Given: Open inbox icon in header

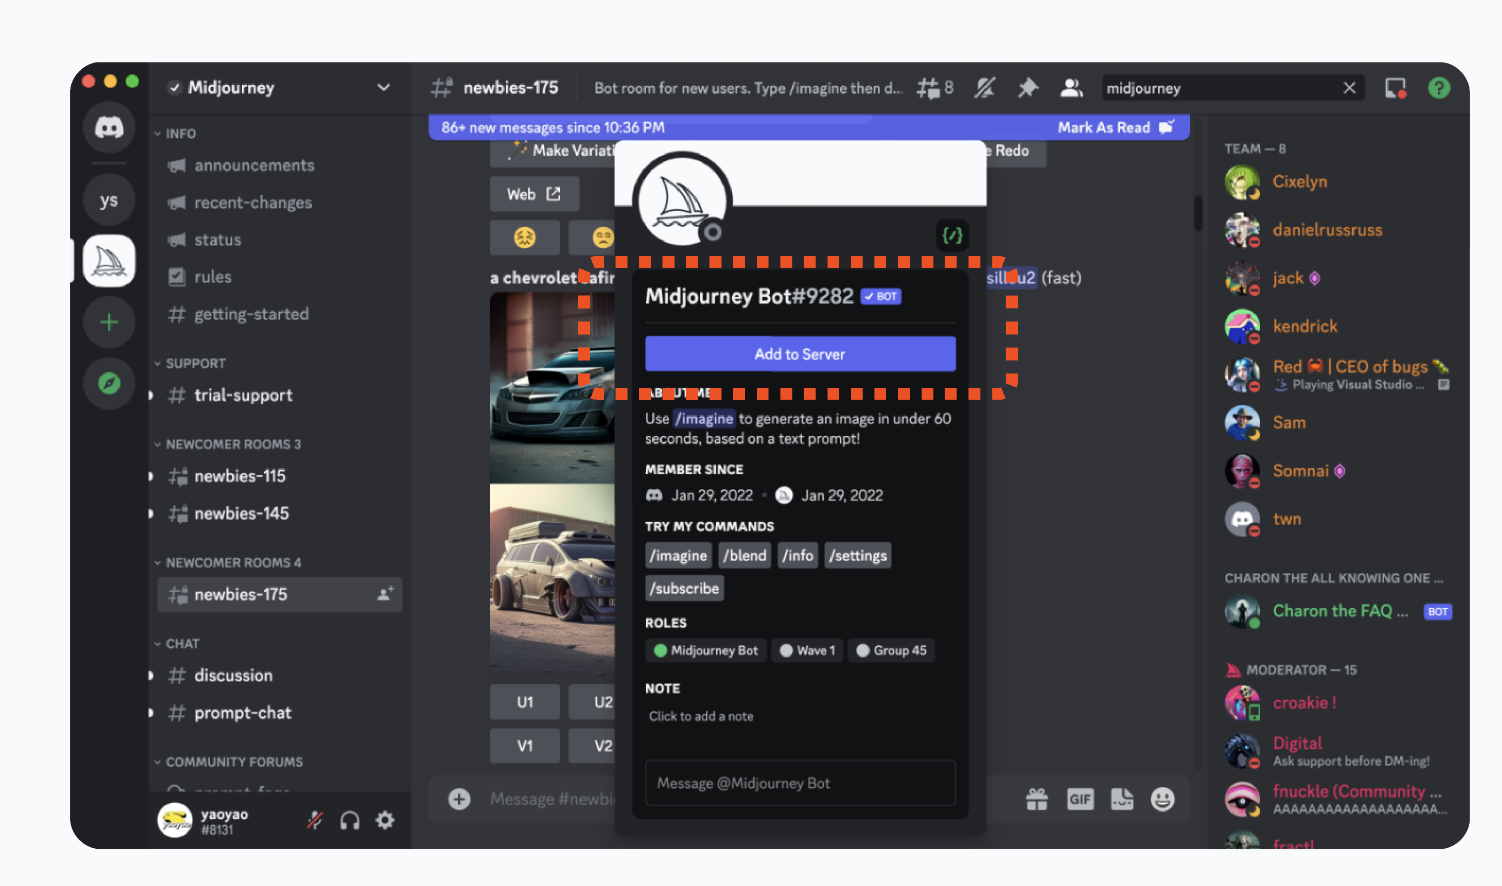Looking at the screenshot, I should point(1396,88).
